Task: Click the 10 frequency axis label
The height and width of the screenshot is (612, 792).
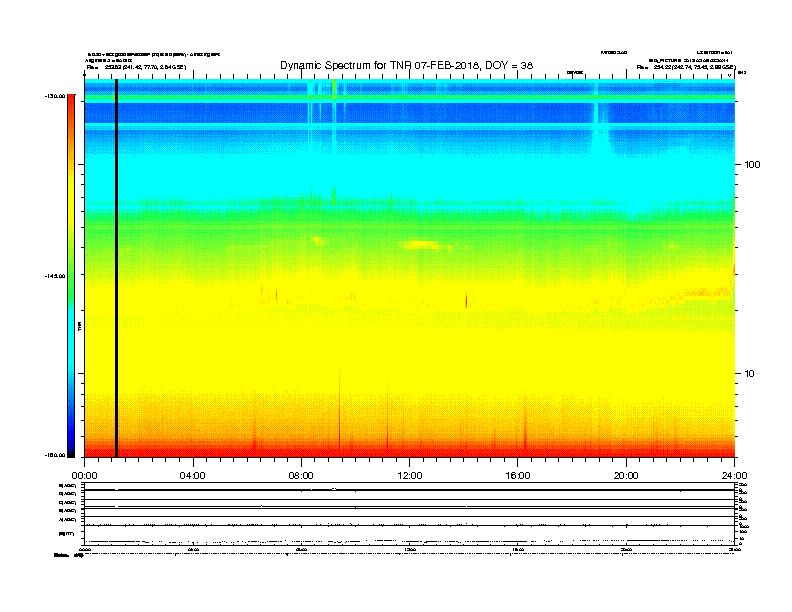Action: [x=749, y=374]
